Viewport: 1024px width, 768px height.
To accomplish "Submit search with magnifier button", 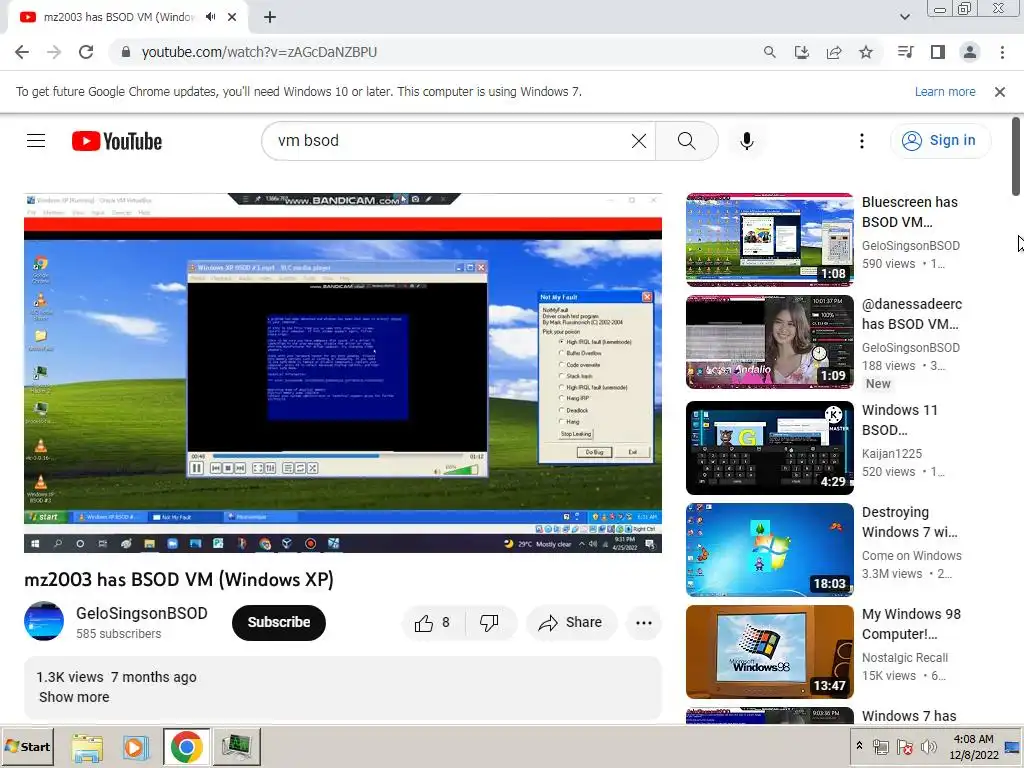I will 686,141.
